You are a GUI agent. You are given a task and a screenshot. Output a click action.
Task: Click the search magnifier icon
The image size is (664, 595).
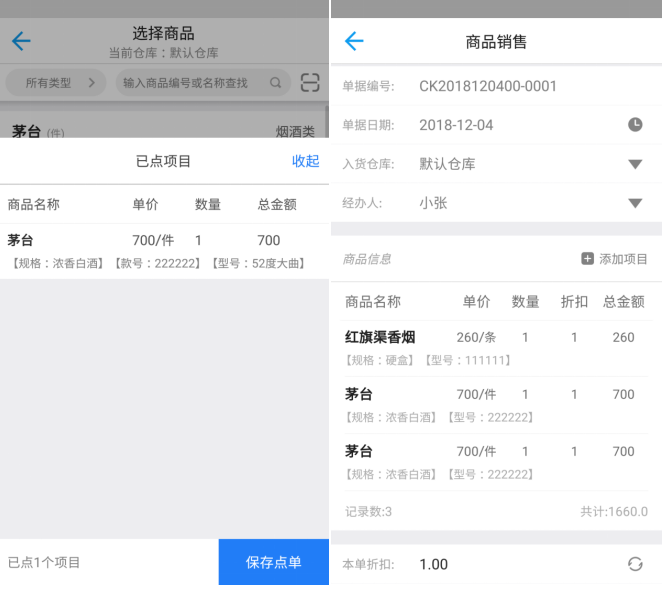275,83
